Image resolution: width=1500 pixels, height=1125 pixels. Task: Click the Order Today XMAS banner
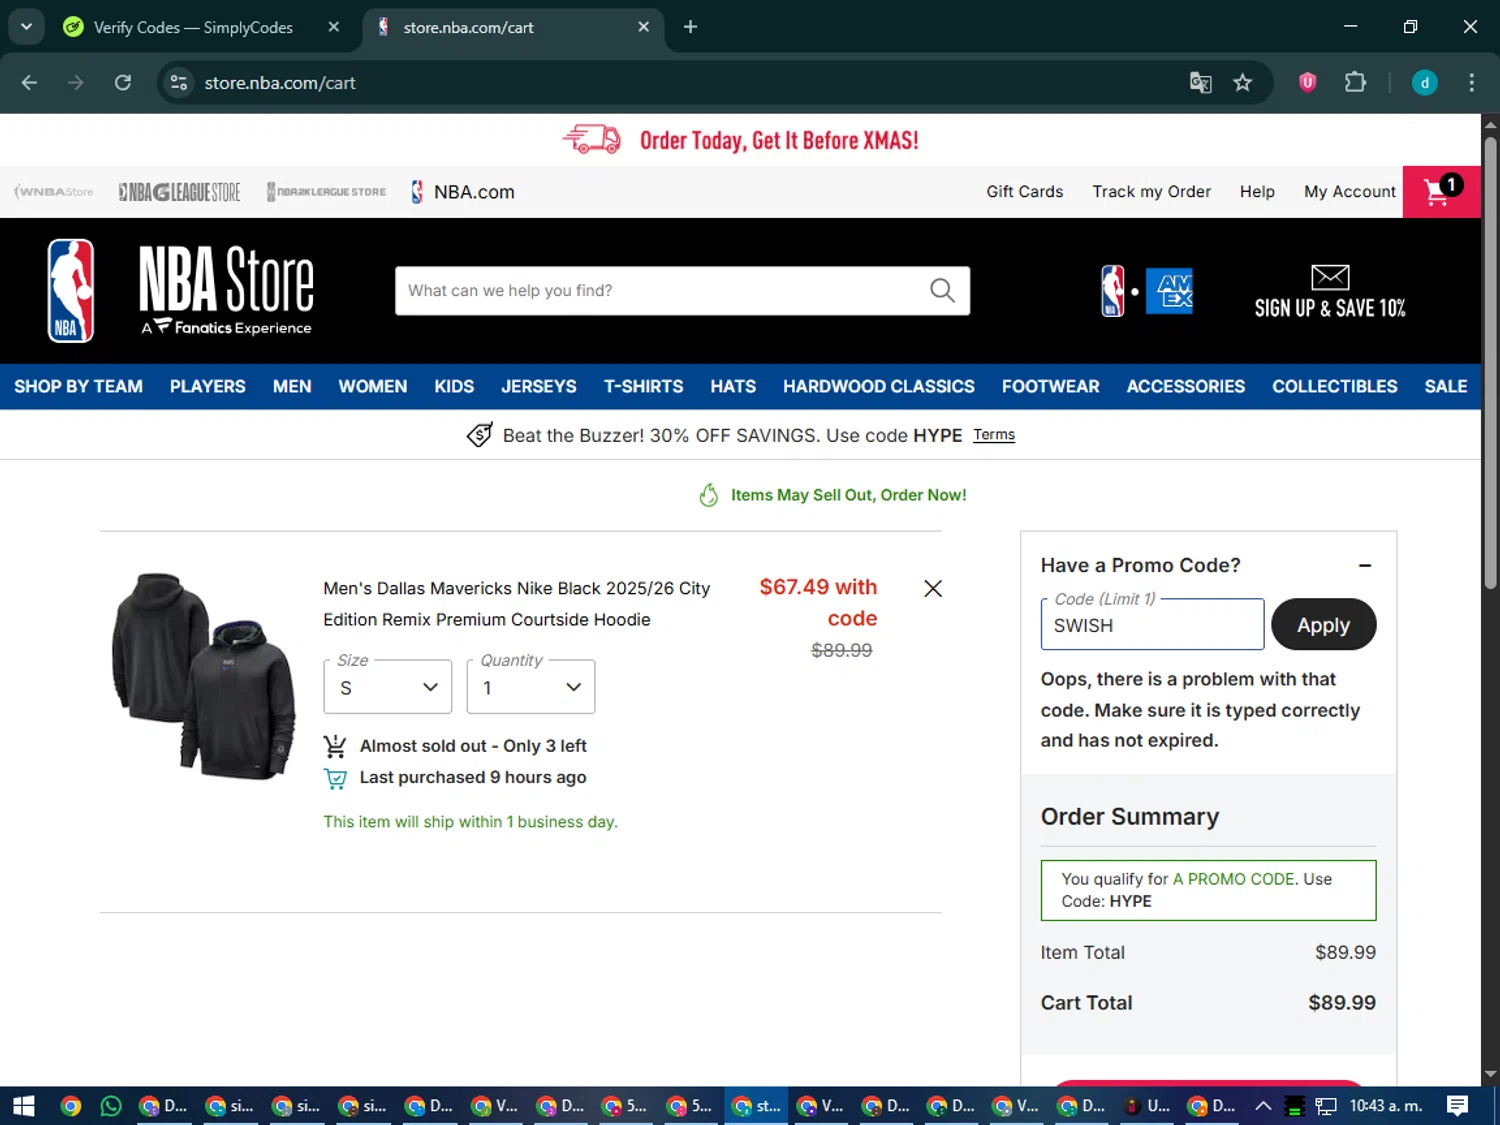pyautogui.click(x=741, y=140)
